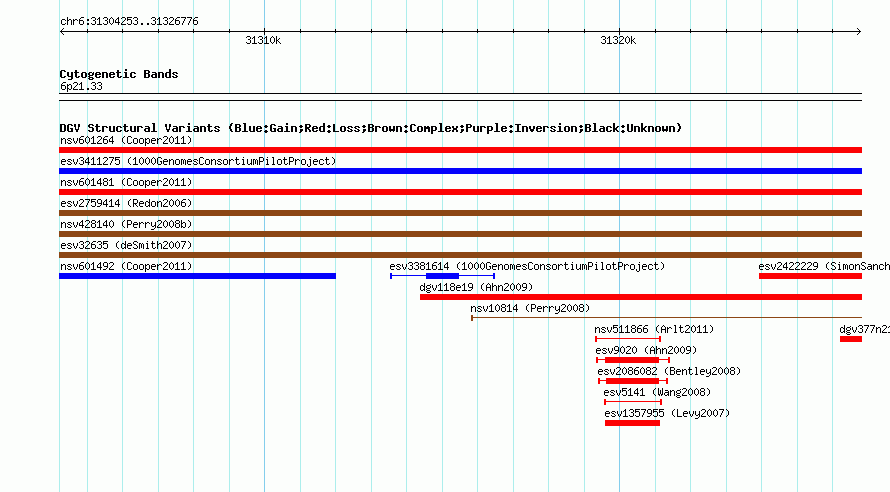
Task: Click the nsv428140 (Perry2008b) label
Action: point(126,224)
